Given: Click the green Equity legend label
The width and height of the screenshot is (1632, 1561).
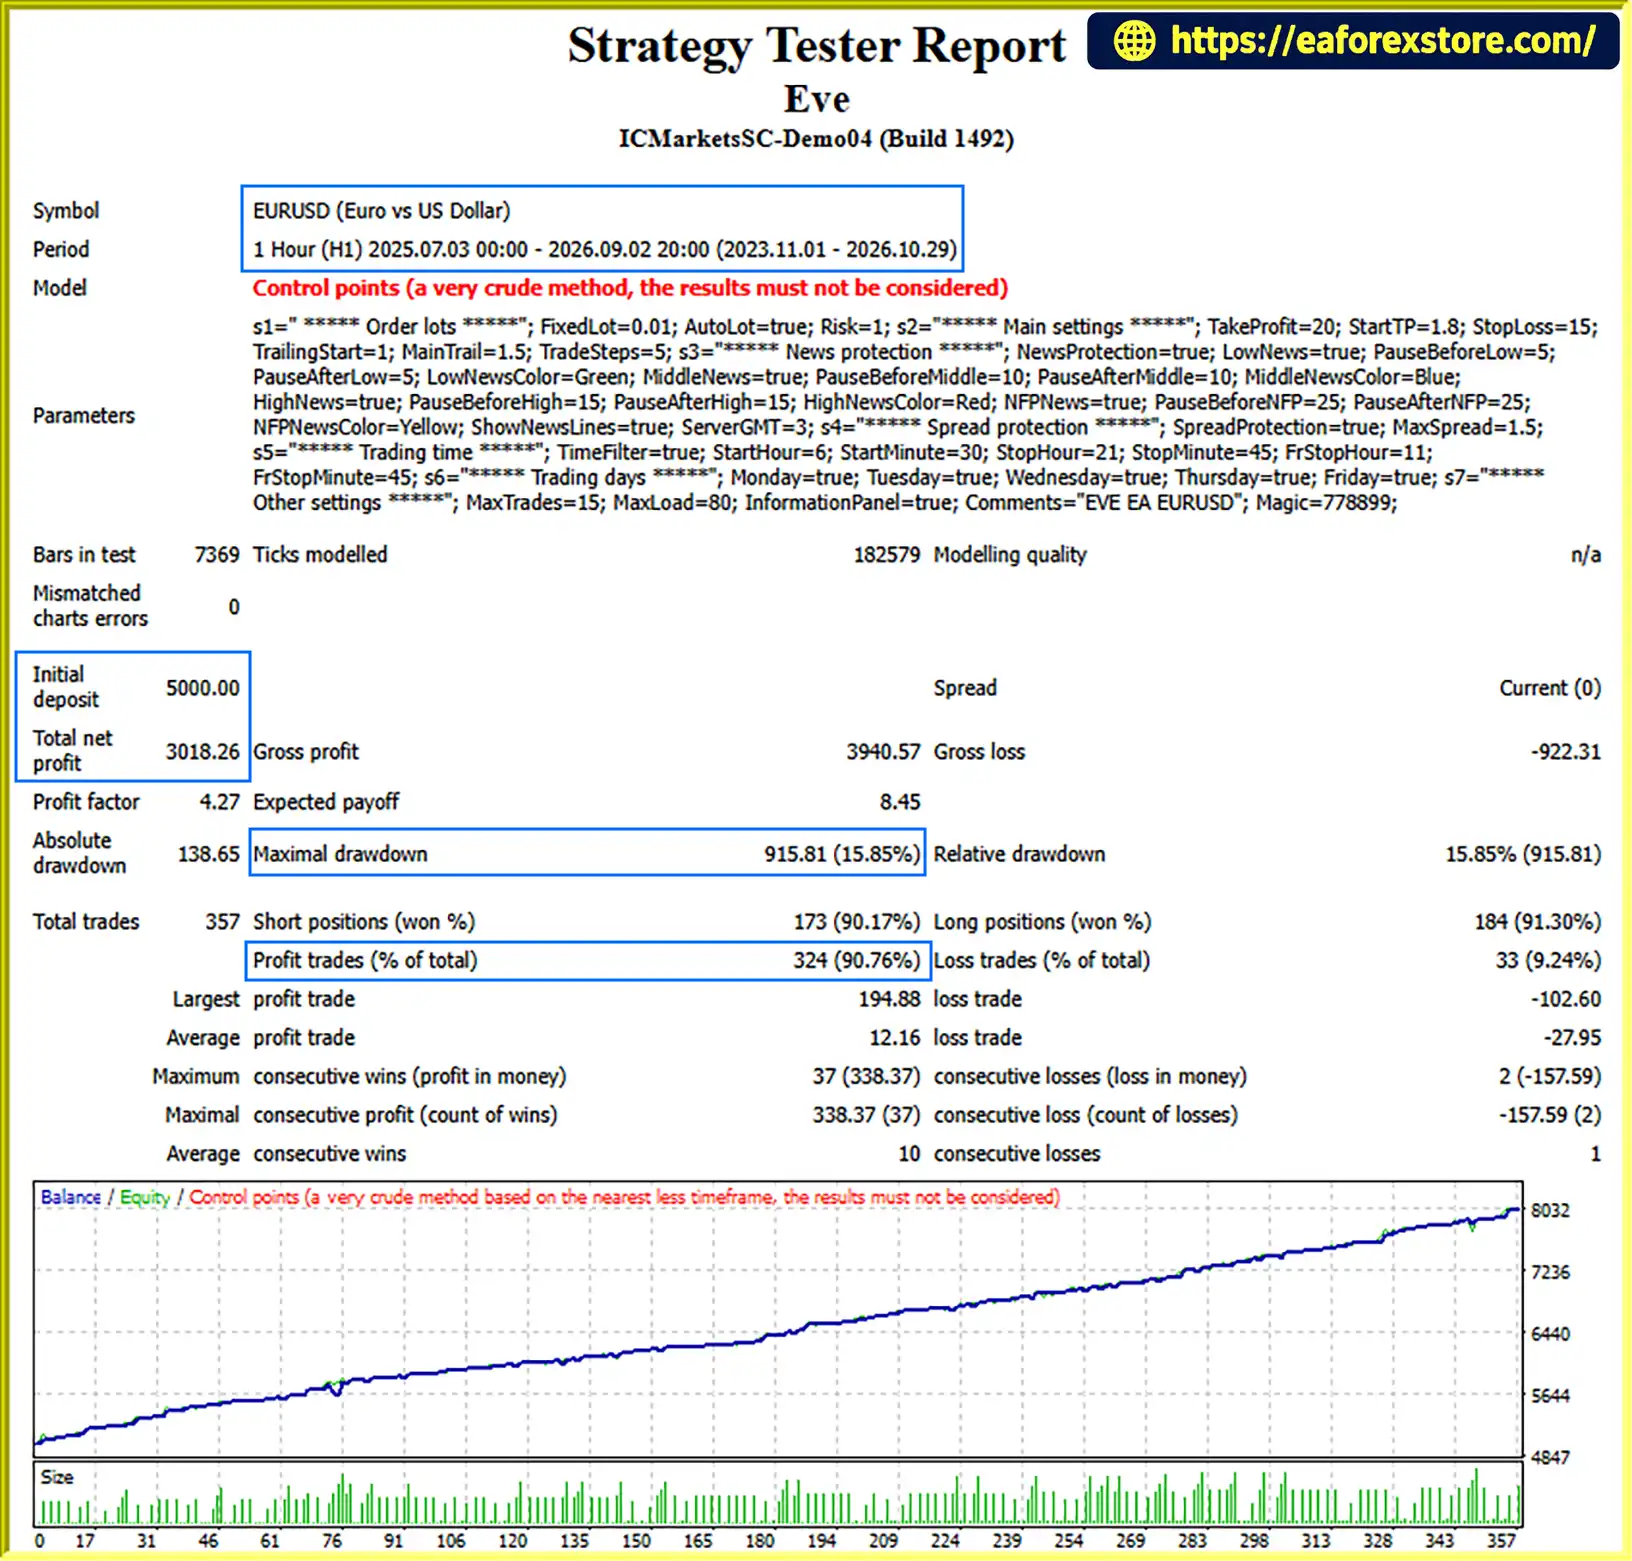Looking at the screenshot, I should coord(145,1198).
